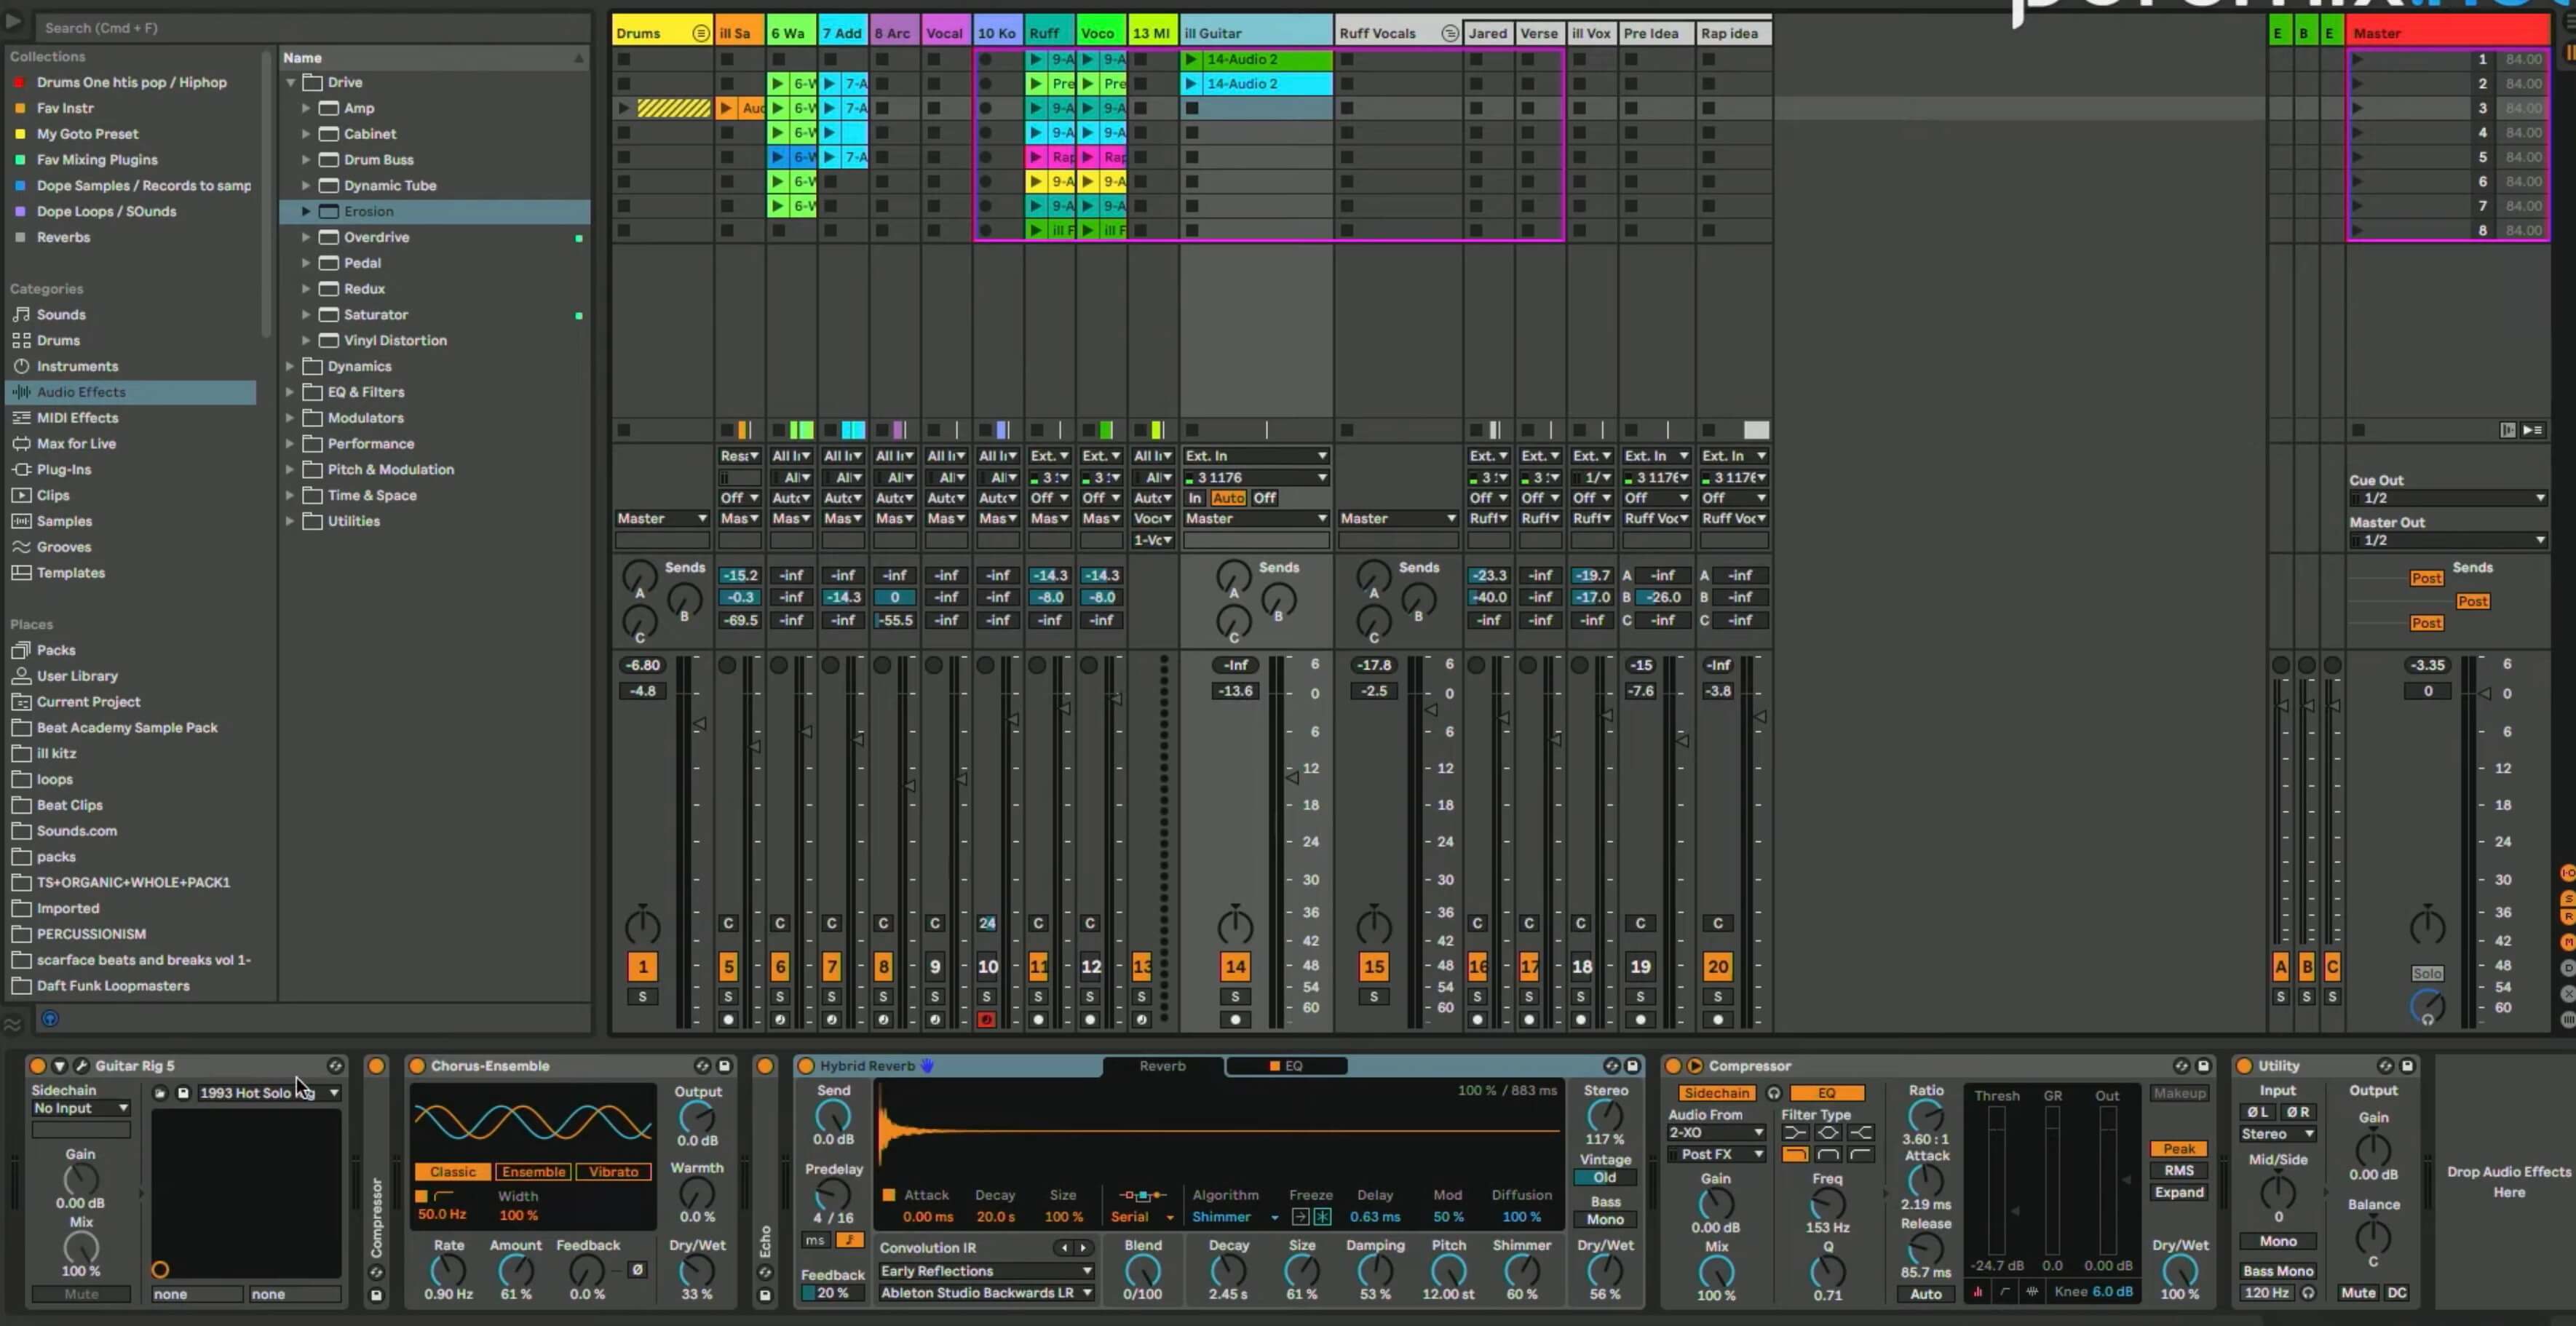The width and height of the screenshot is (2576, 1326).
Task: Toggle left phase invert ØL in Utility
Action: tap(2258, 1112)
